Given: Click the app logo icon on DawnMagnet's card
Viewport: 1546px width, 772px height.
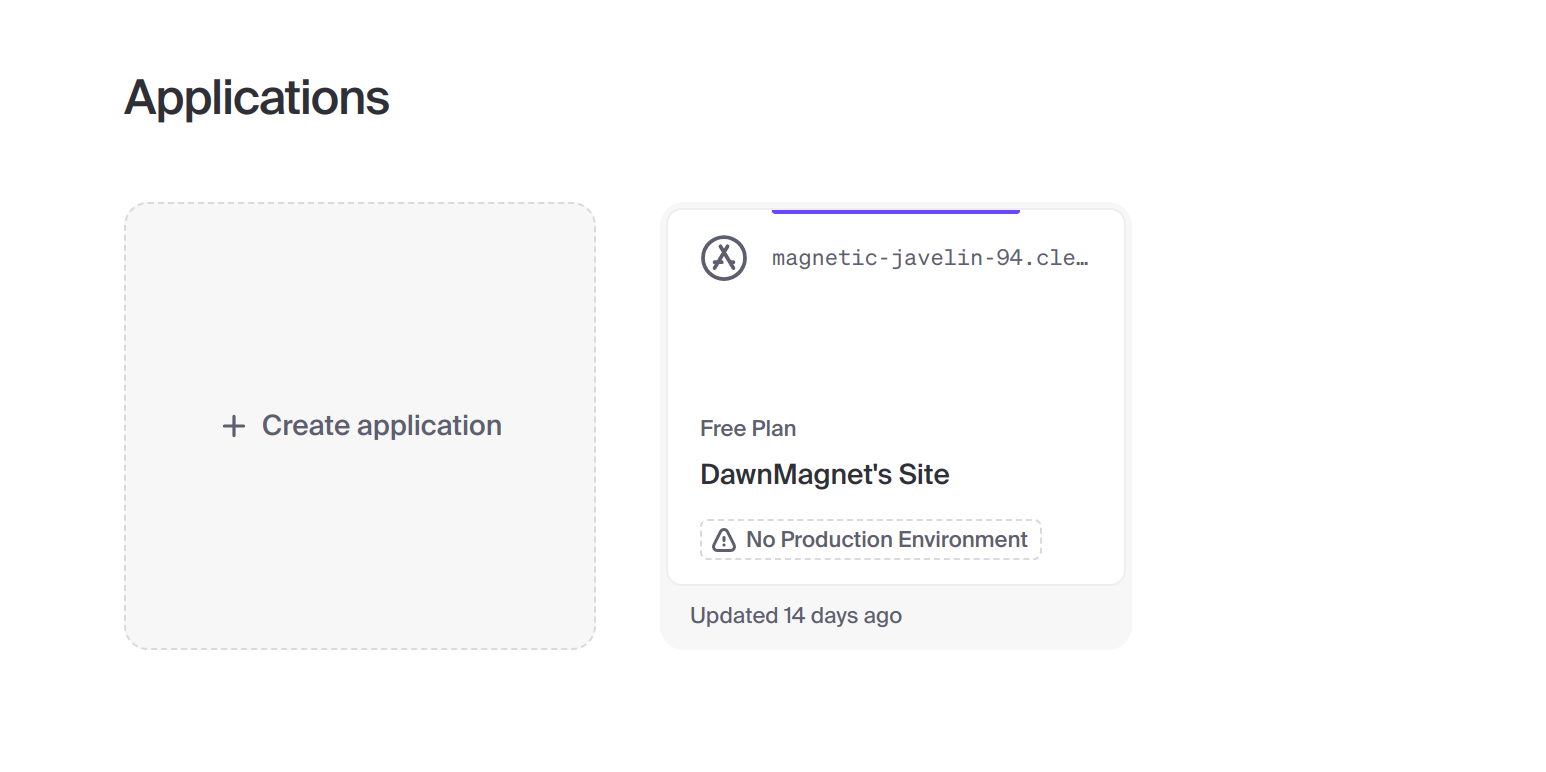Looking at the screenshot, I should [x=724, y=258].
